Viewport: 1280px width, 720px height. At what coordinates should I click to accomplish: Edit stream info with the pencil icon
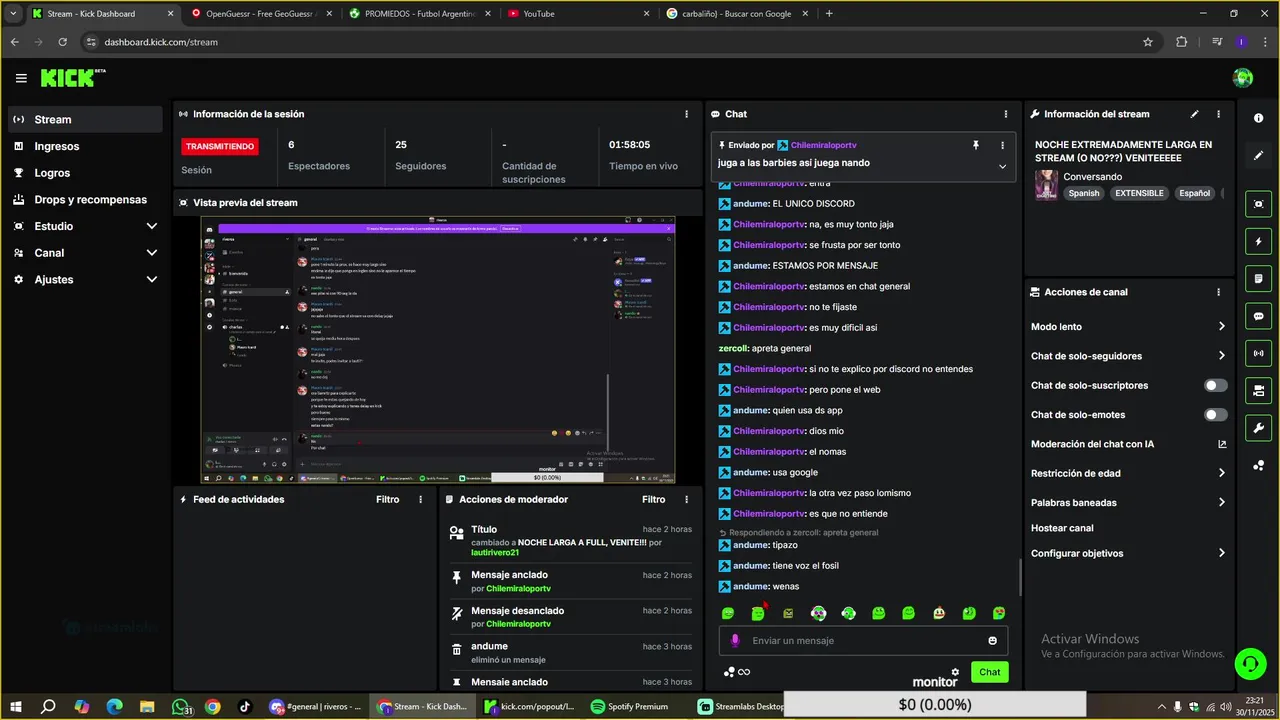1194,114
